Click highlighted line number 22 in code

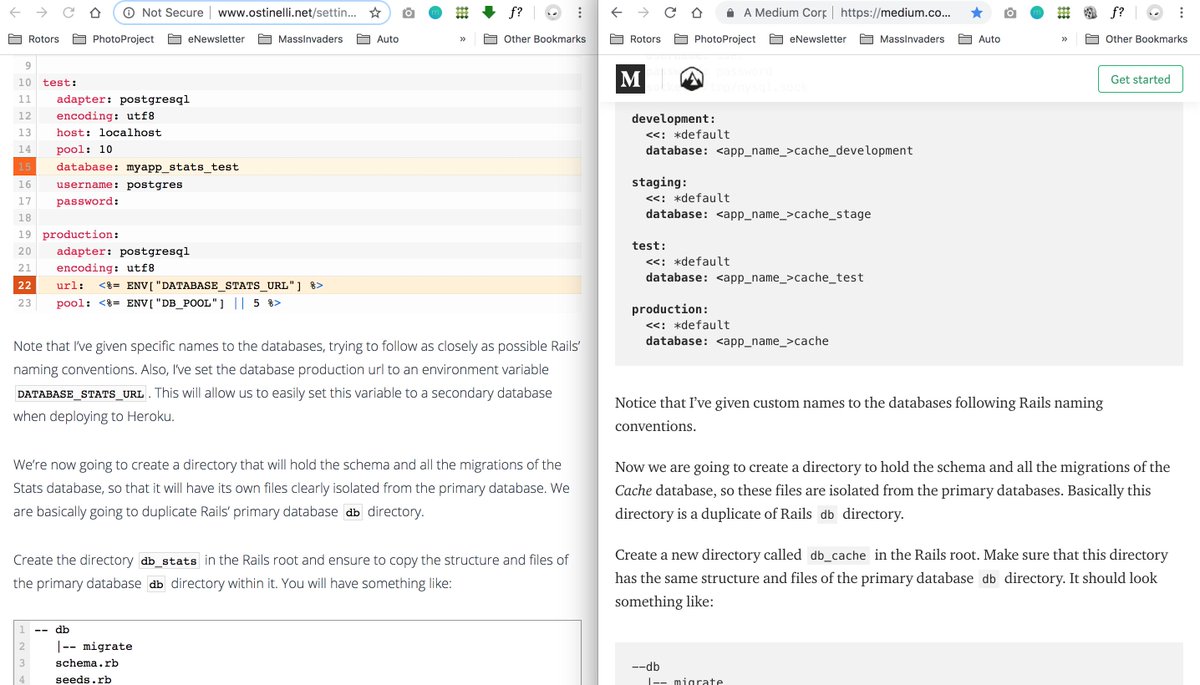pyautogui.click(x=25, y=286)
